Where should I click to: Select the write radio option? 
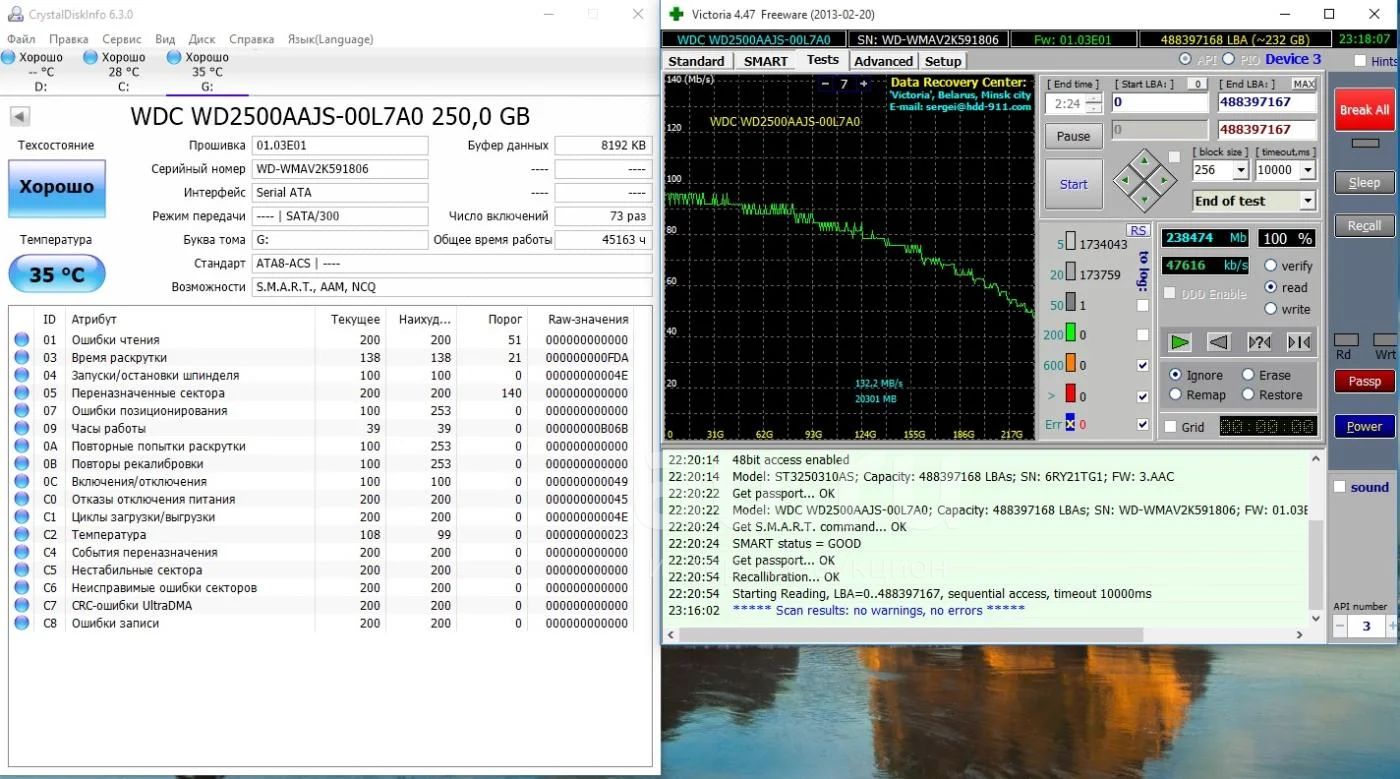coord(1271,309)
